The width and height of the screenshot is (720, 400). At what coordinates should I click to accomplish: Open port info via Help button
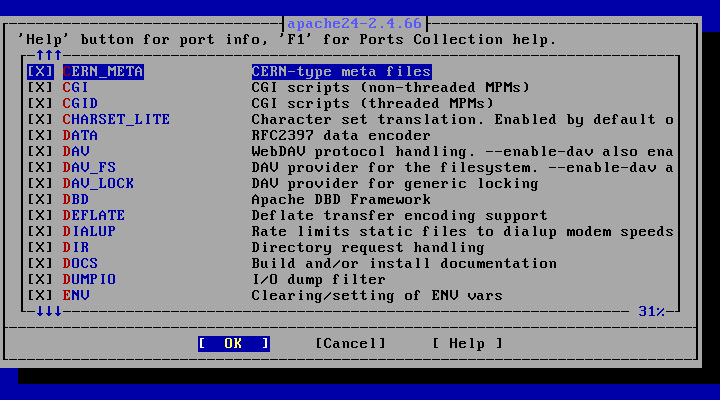click(x=467, y=344)
